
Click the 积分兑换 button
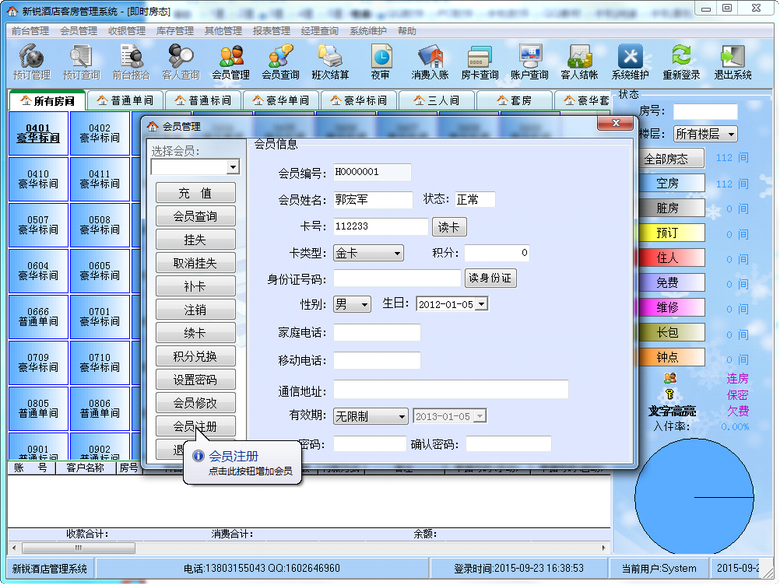tap(196, 356)
